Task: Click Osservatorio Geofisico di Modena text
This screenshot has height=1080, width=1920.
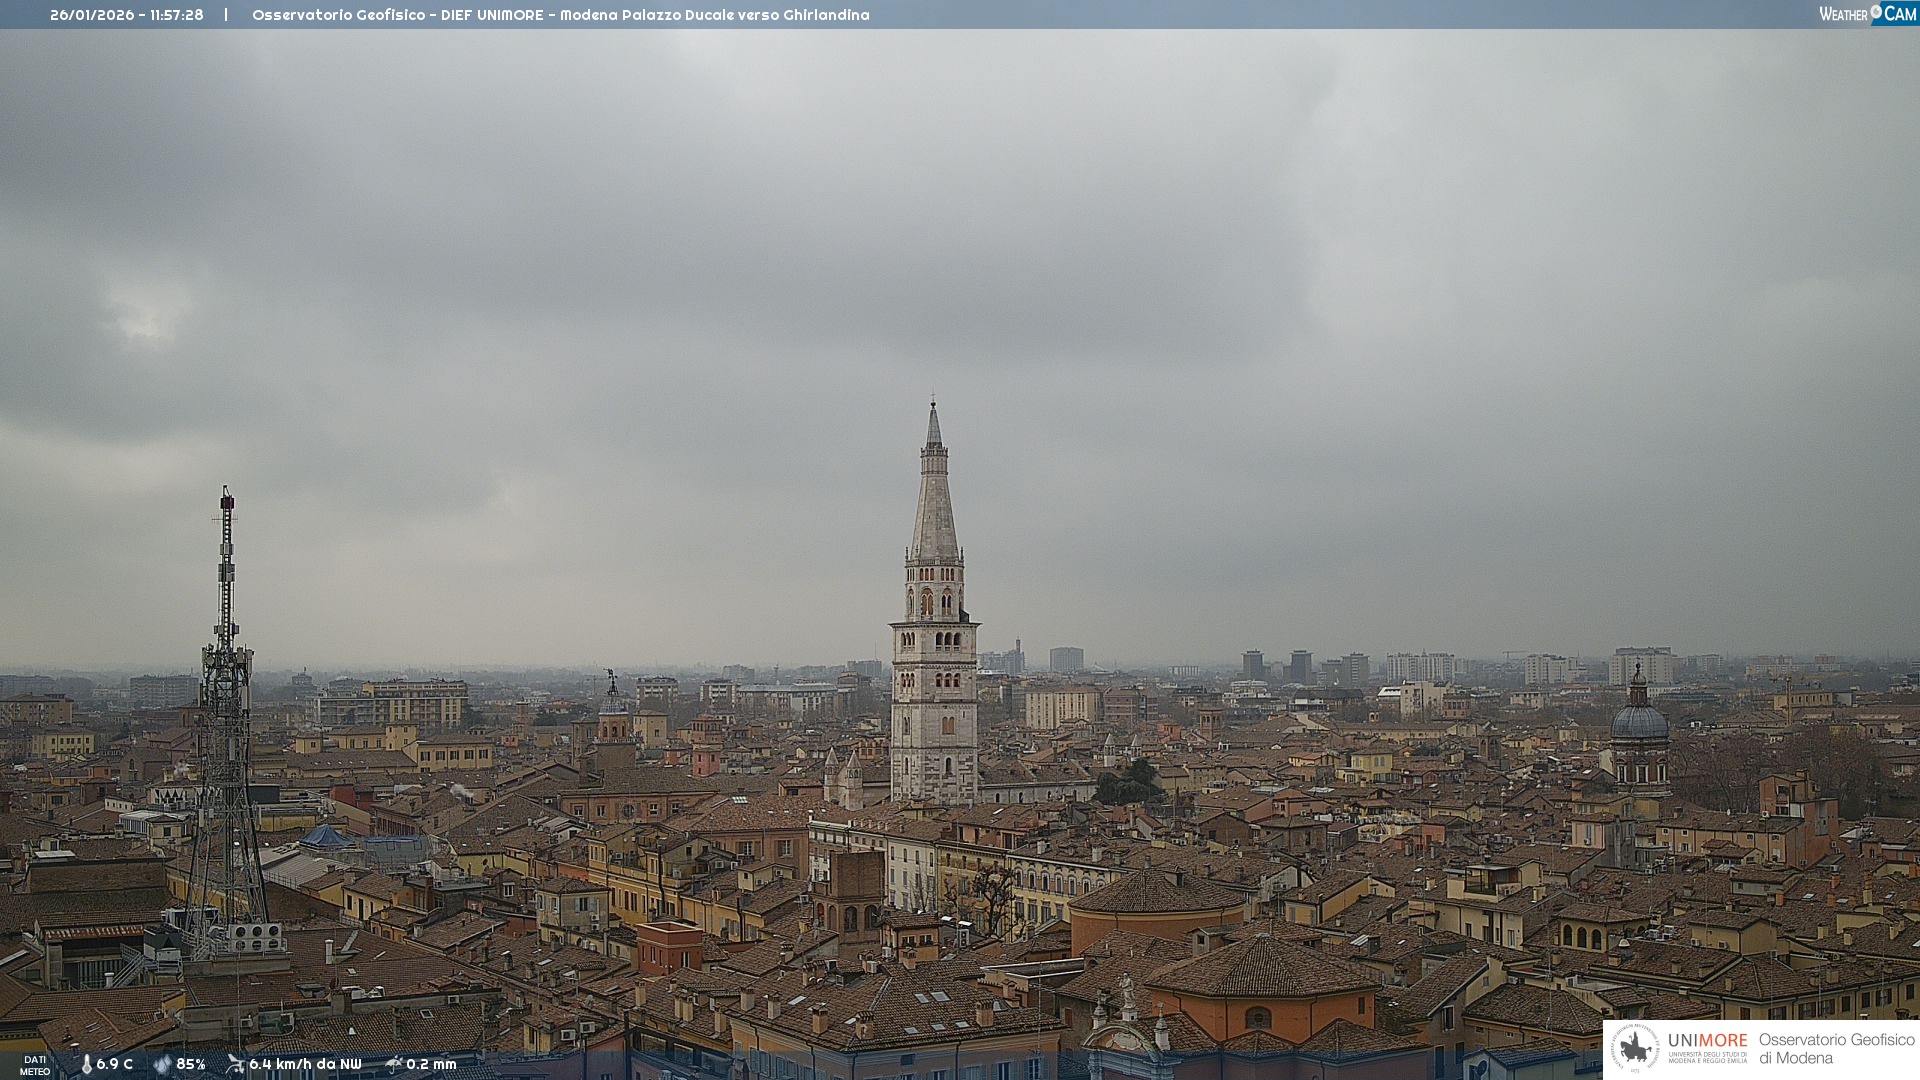Action: click(x=1836, y=1048)
